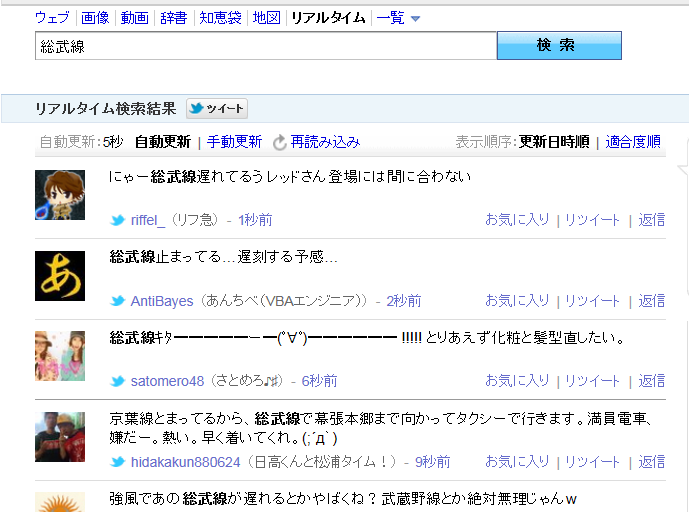
Task: Click Twitter bird icon beside hidakakun880624
Action: pos(118,462)
